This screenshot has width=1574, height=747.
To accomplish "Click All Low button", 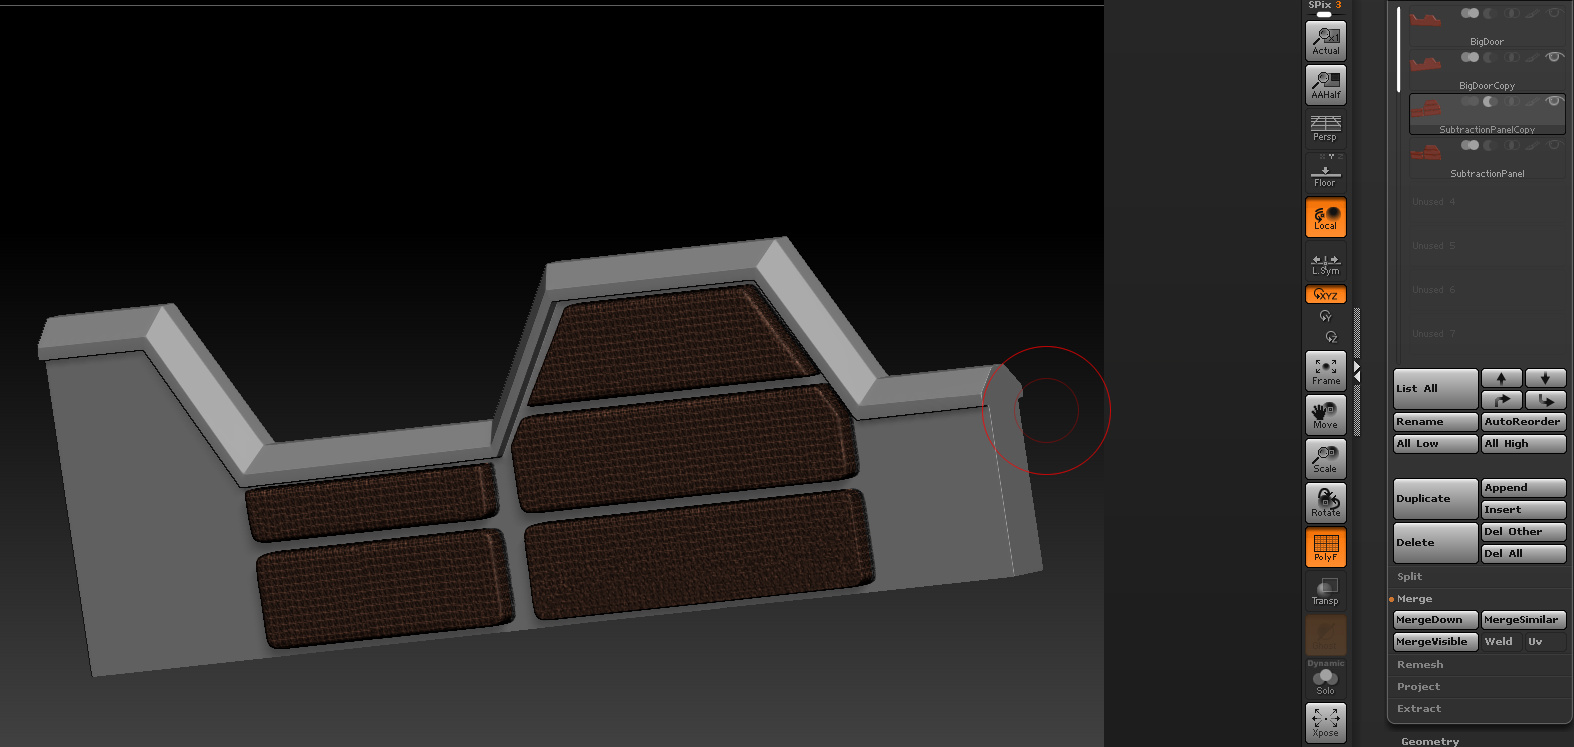I will [x=1435, y=444].
